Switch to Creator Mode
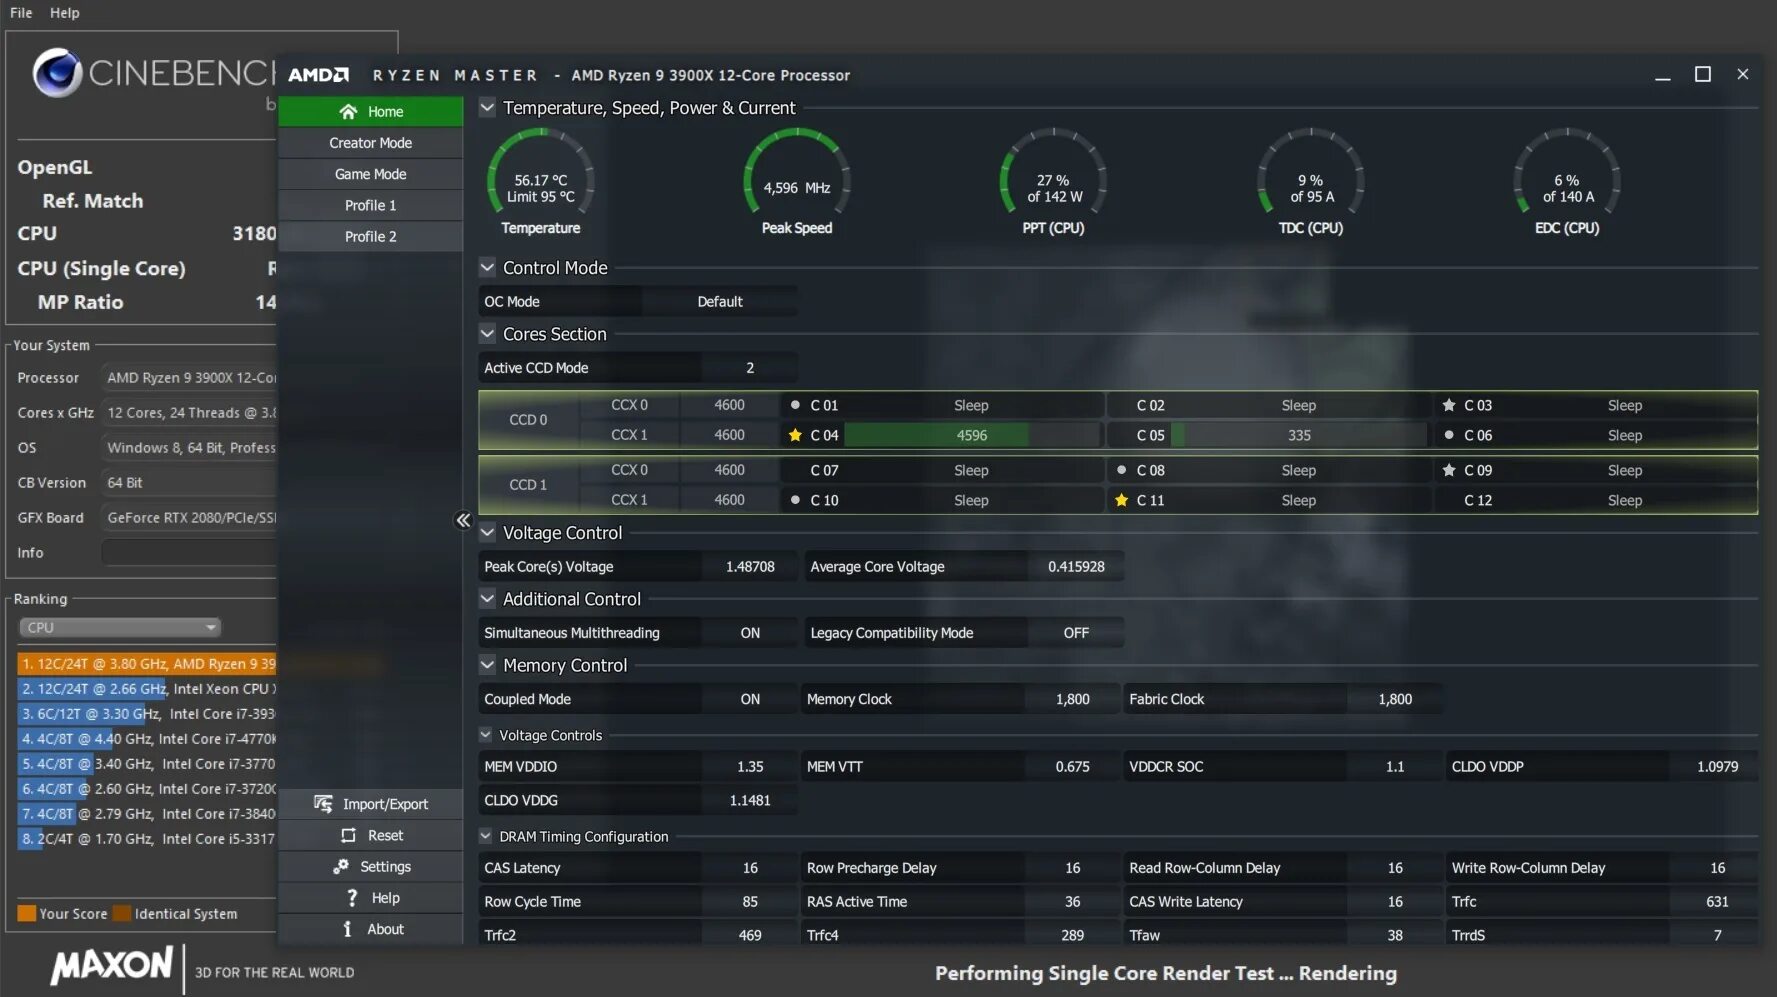Image resolution: width=1777 pixels, height=997 pixels. (370, 143)
